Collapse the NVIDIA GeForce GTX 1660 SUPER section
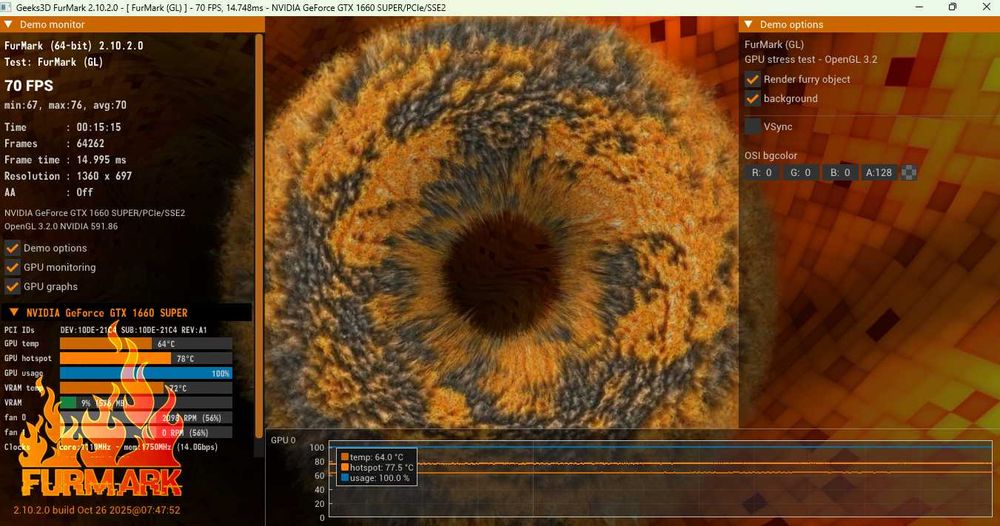 click(13, 312)
